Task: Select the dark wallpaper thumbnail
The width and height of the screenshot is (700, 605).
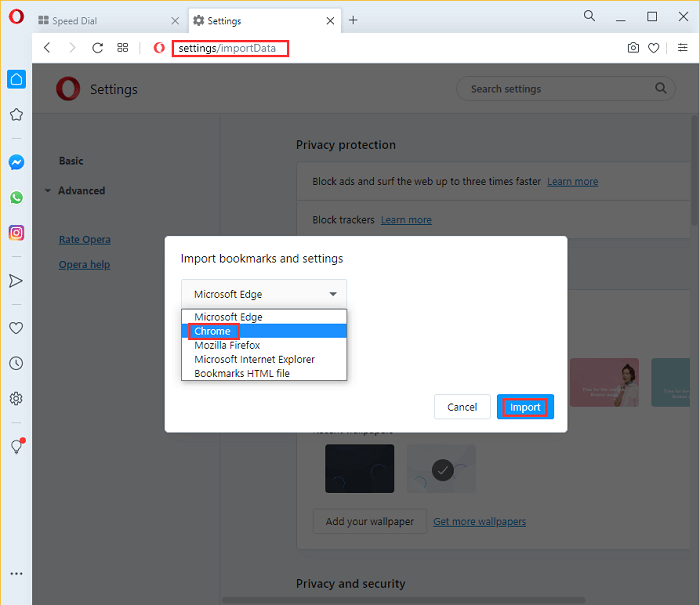Action: [359, 468]
